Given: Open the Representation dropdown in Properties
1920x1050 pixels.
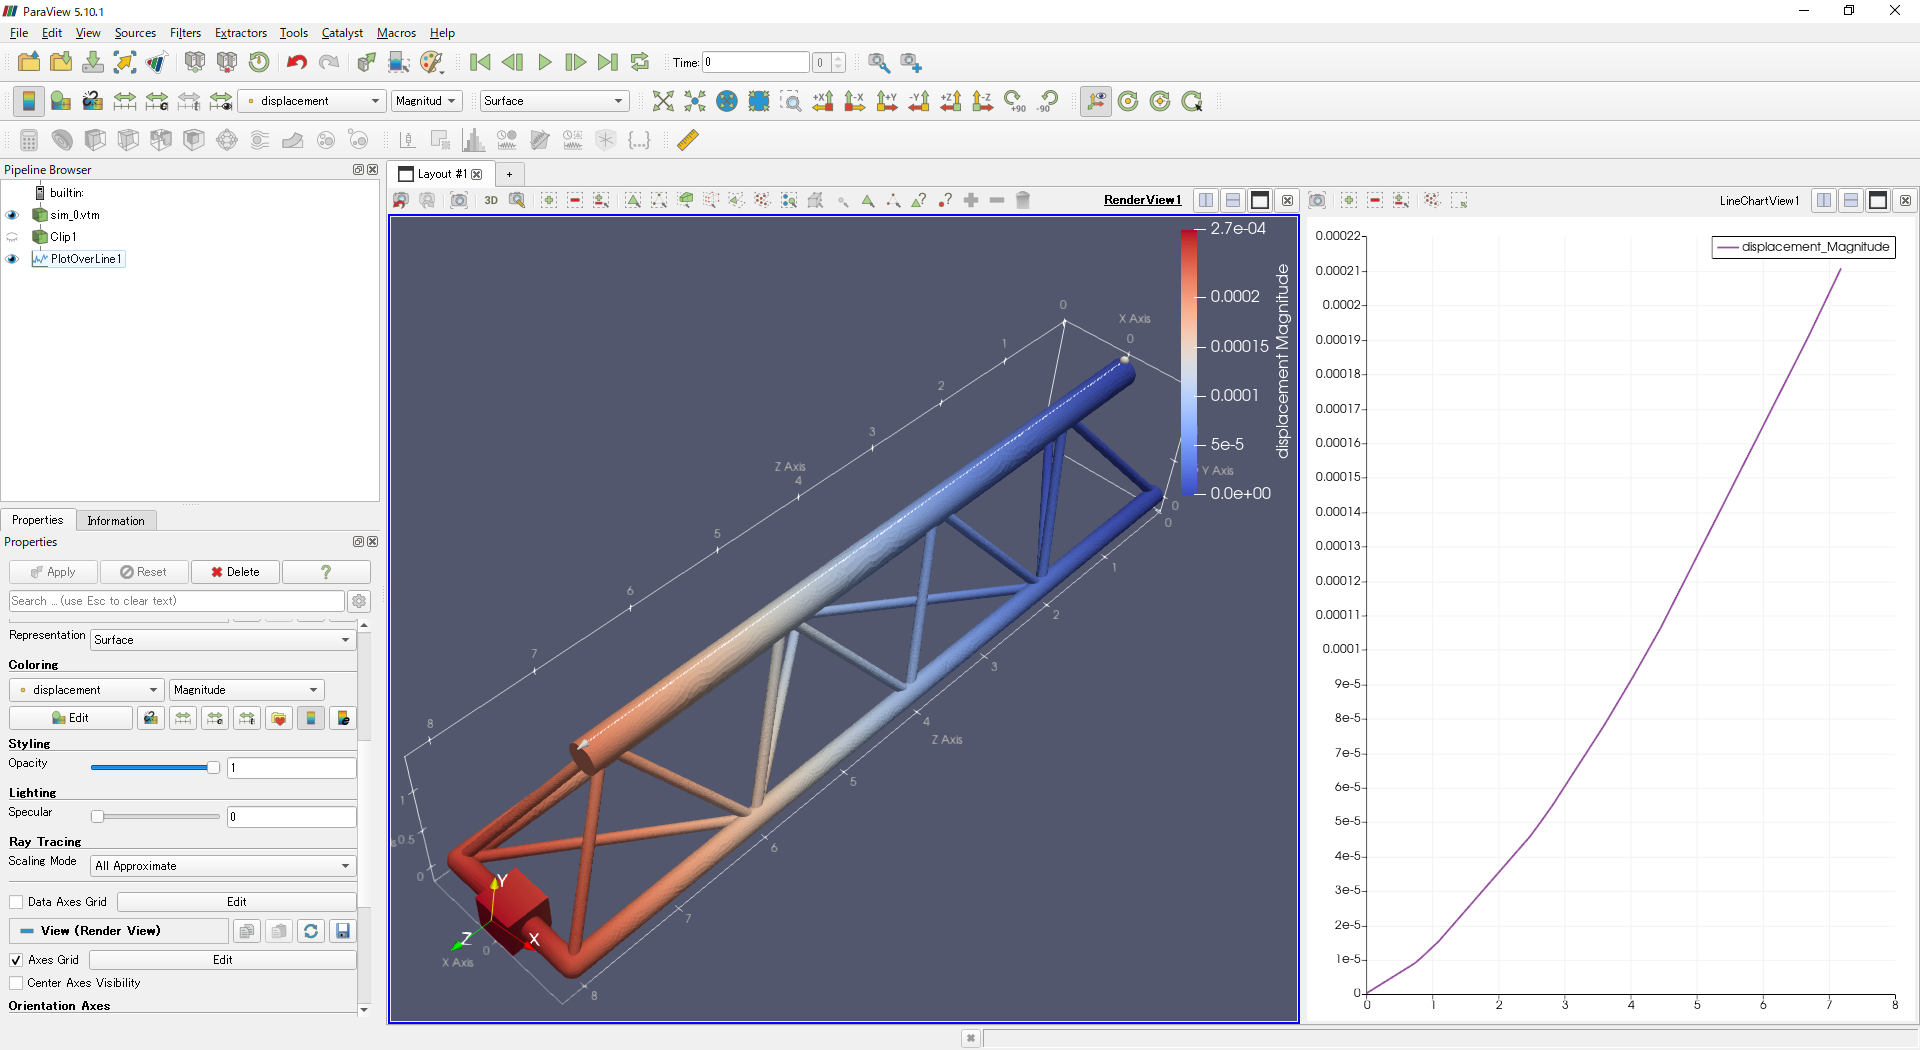Looking at the screenshot, I should tap(222, 640).
